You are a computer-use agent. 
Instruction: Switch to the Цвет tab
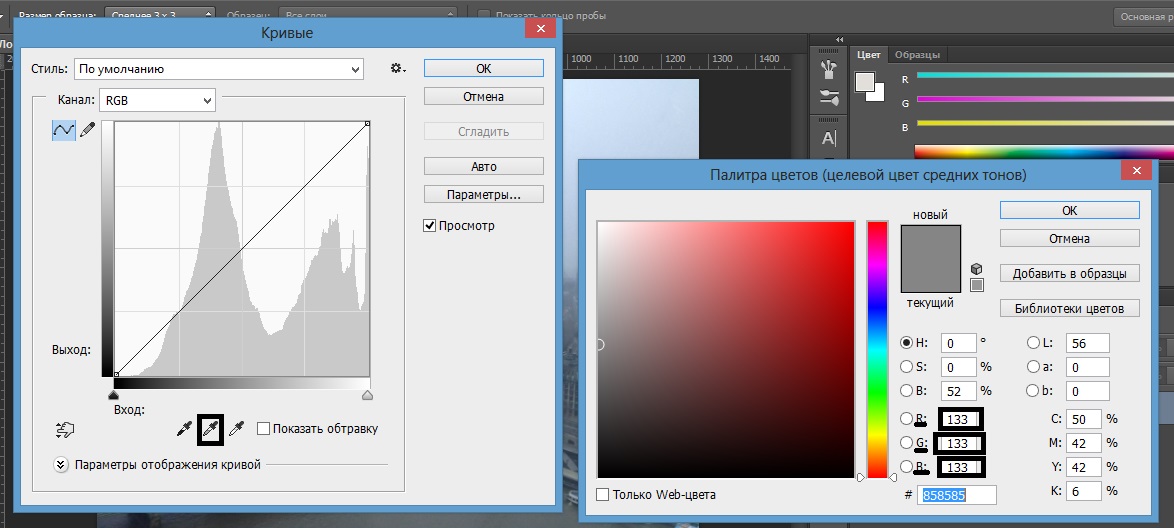coord(869,55)
